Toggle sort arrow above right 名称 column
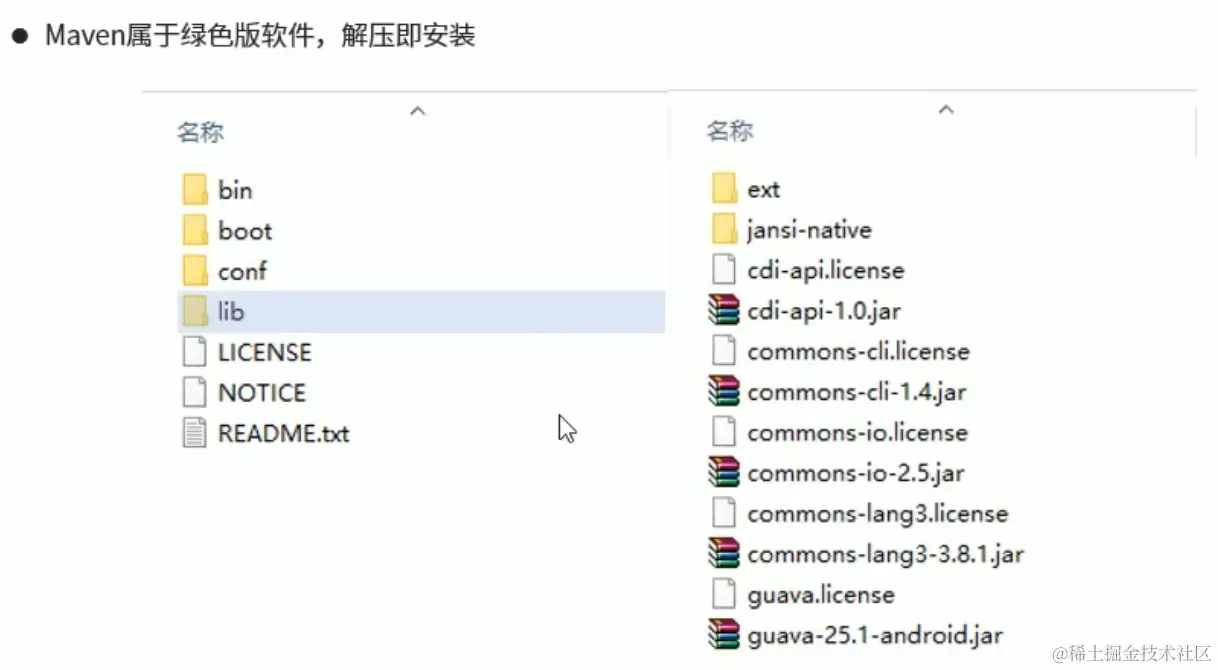This screenshot has height=670, width=1218. click(x=946, y=110)
